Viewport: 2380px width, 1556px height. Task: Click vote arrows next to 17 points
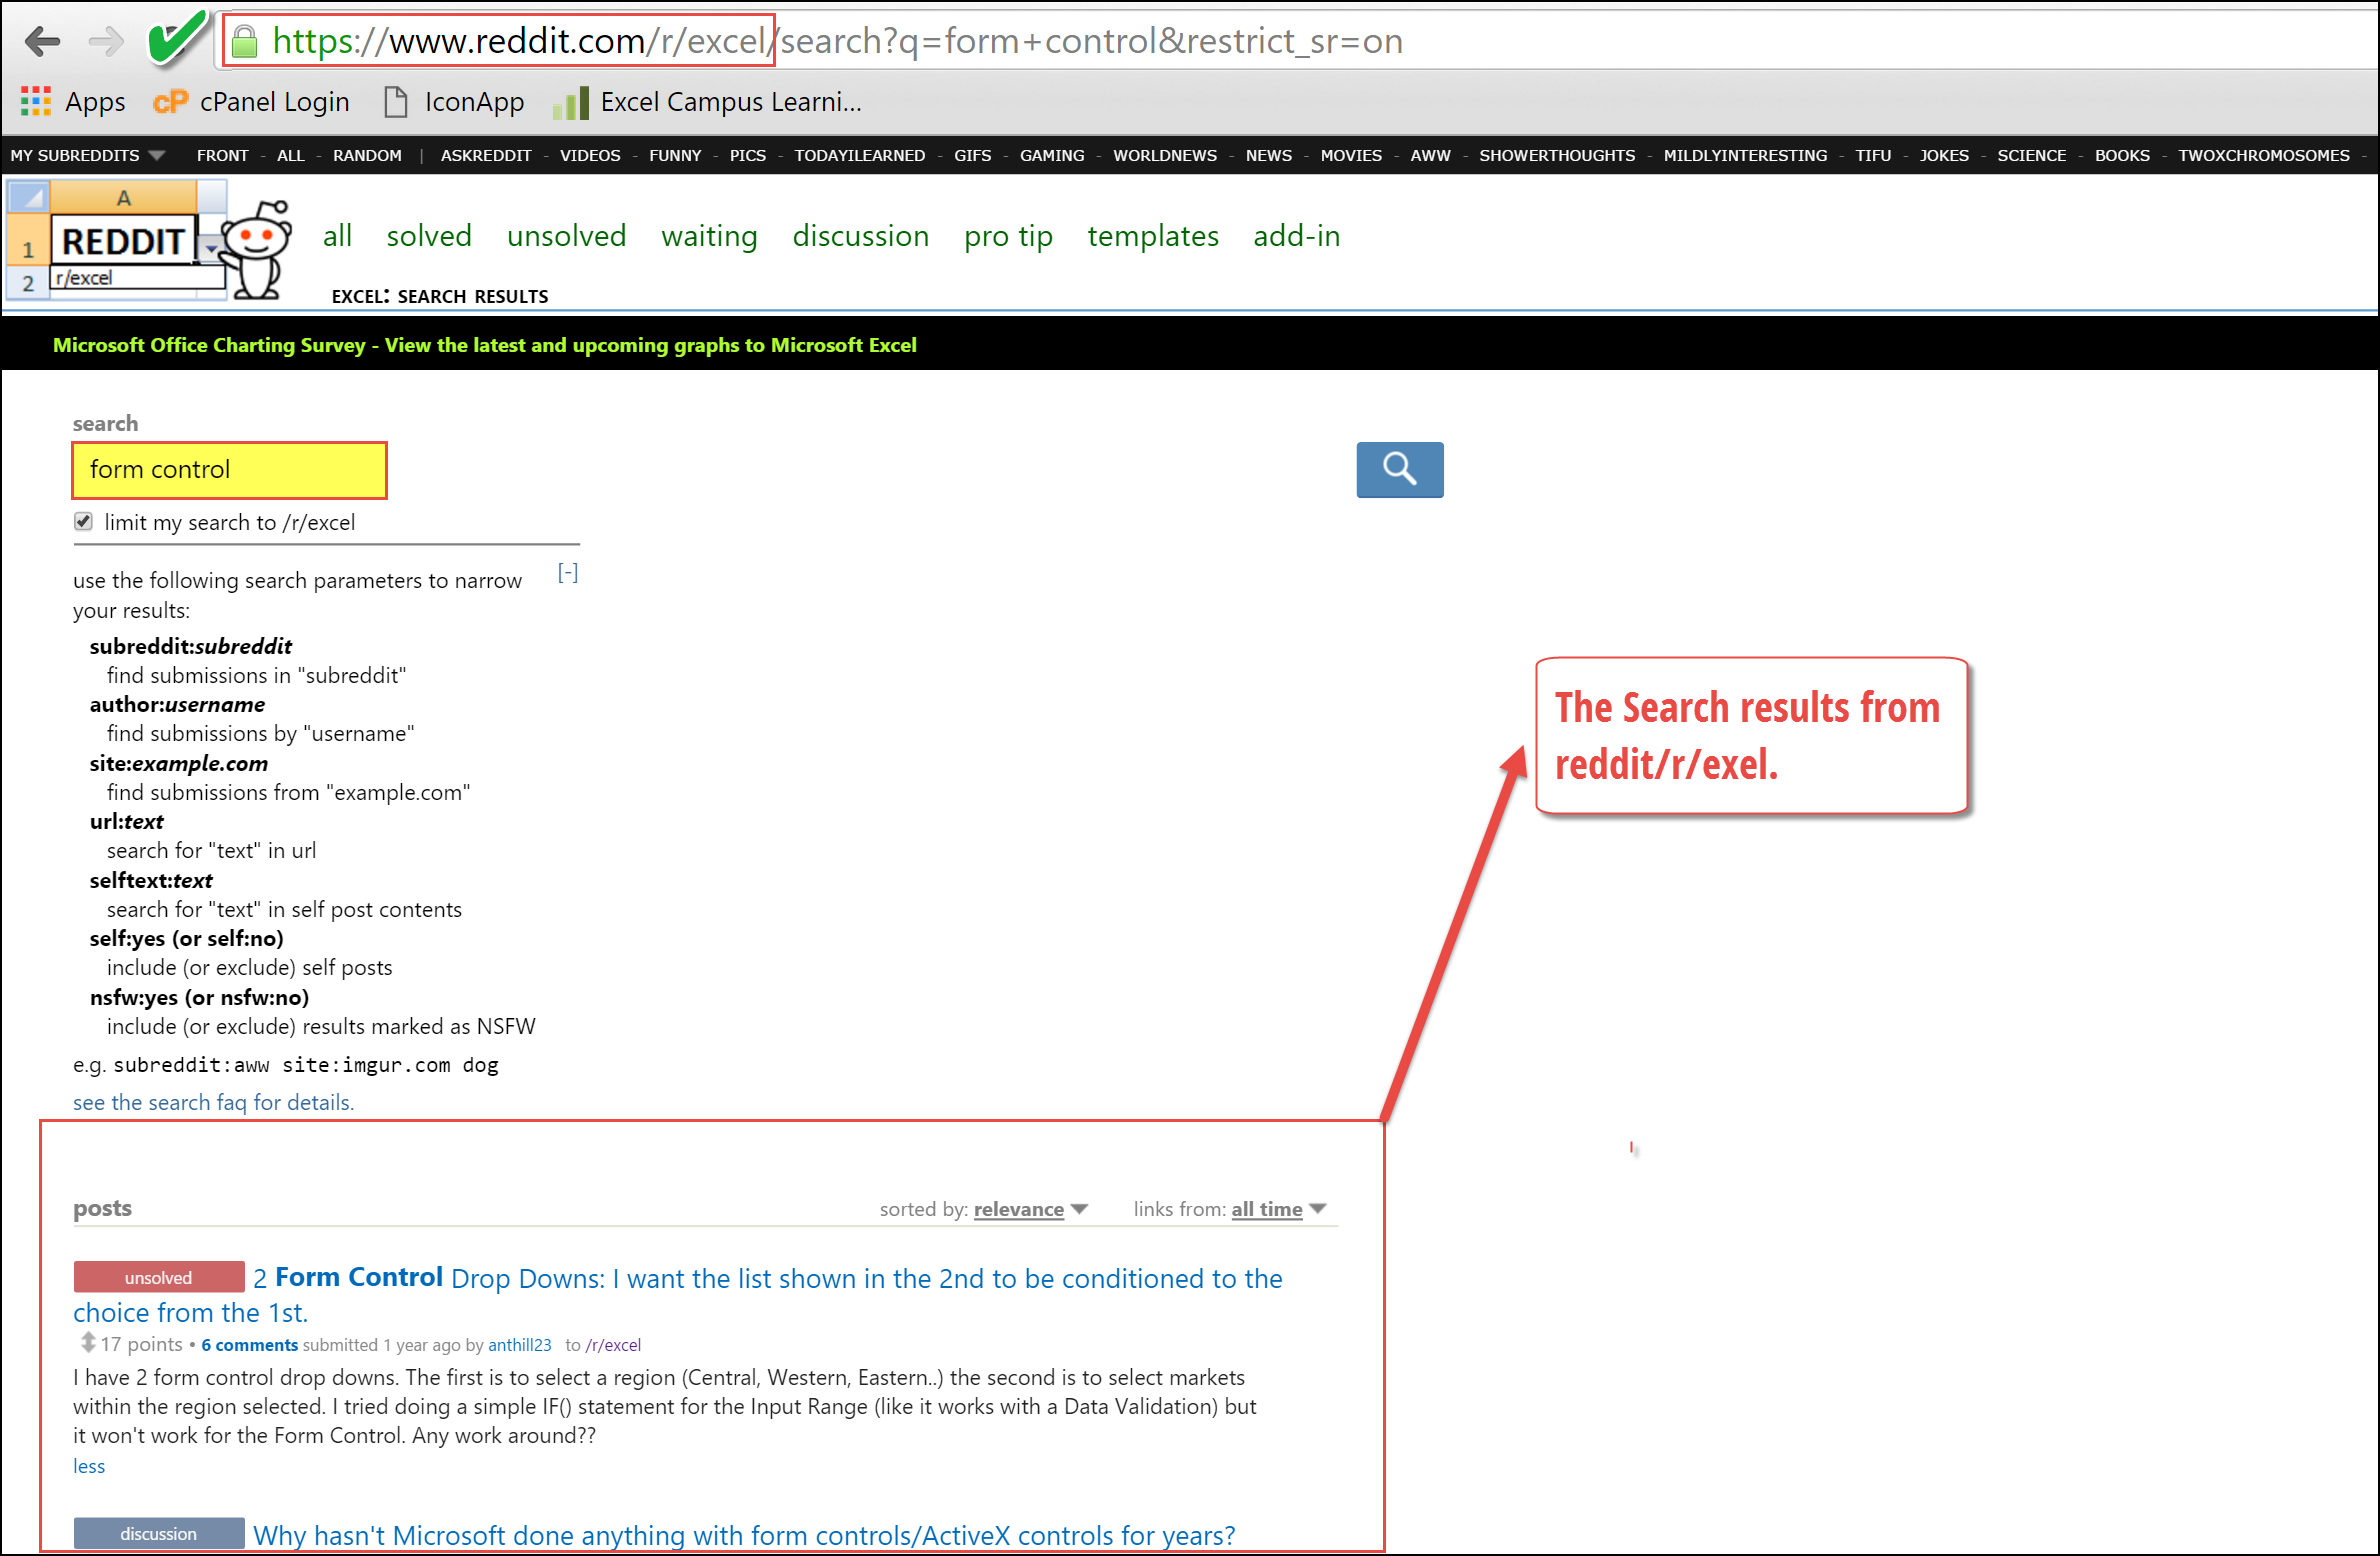click(x=88, y=1342)
